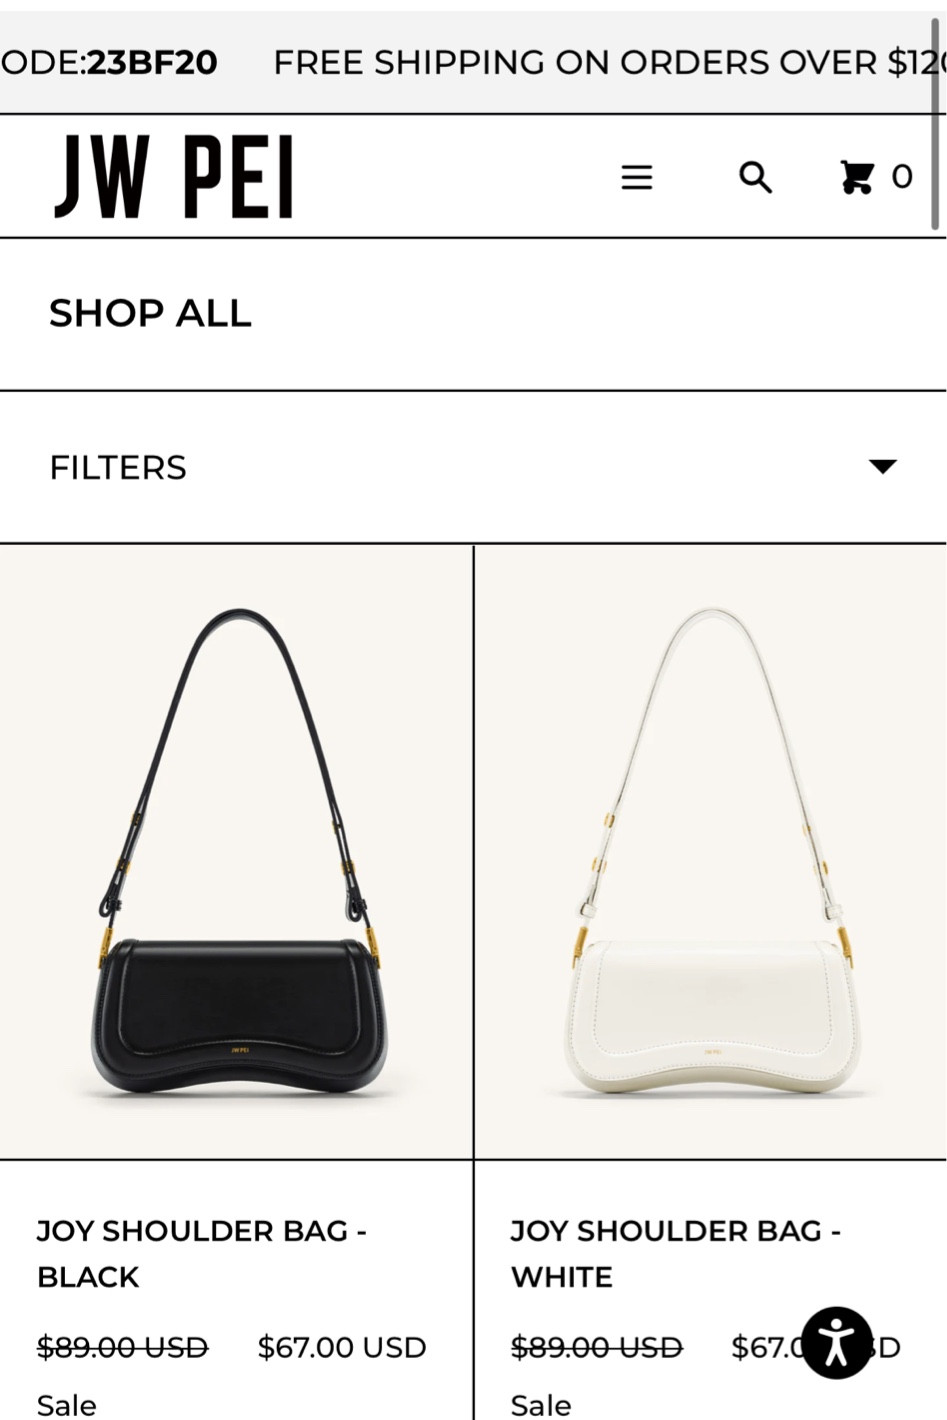Viewport: 947px width, 1420px height.
Task: Select the SHOP ALL heading
Action: [x=150, y=314]
